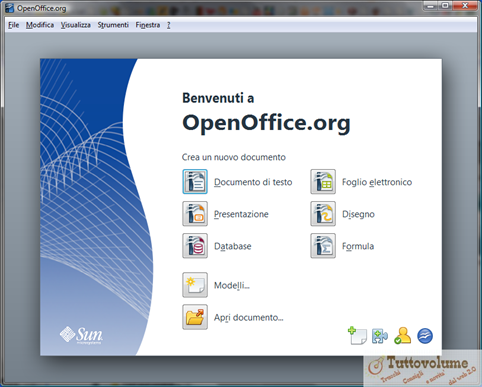The width and height of the screenshot is (482, 387).
Task: Open the Modelli templates icon
Action: pos(195,285)
